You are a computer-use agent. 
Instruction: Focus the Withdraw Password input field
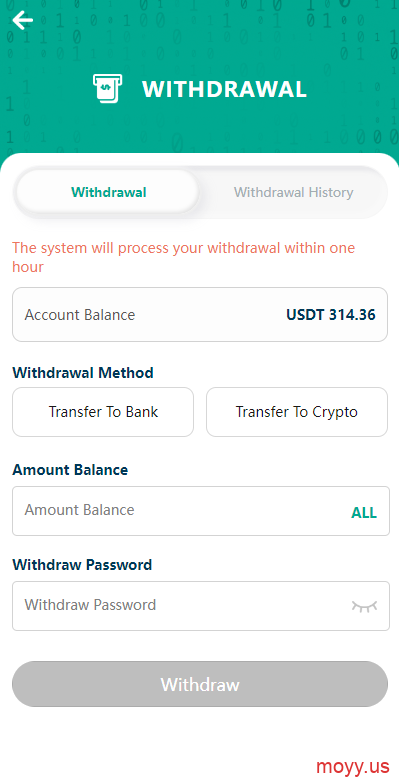tap(201, 606)
